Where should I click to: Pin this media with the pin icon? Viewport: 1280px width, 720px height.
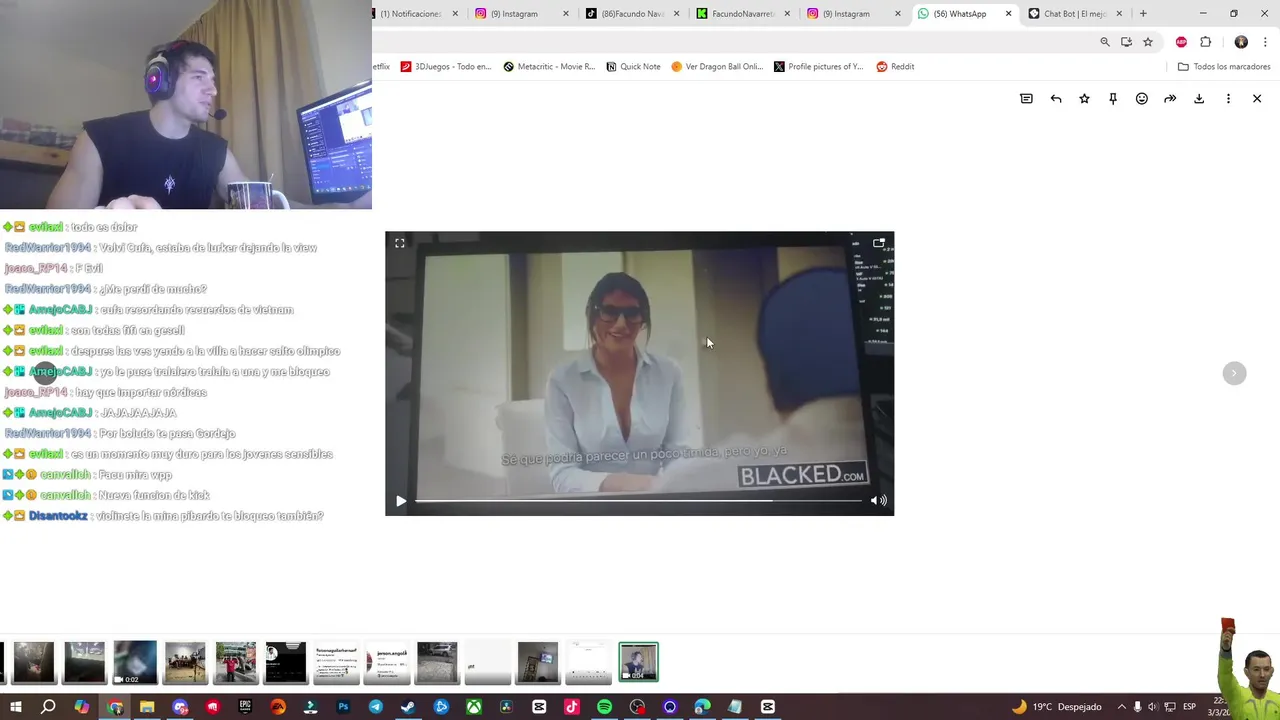point(1113,99)
